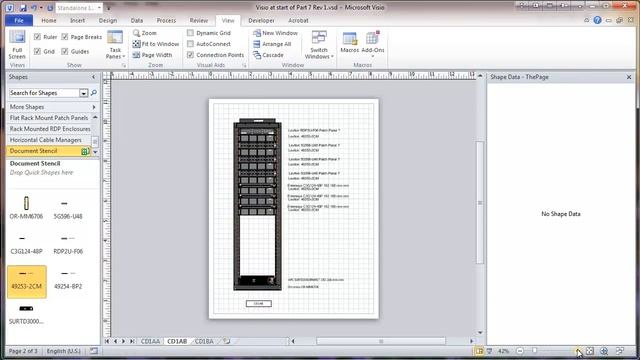Close the Shape Data pane

click(x=629, y=77)
